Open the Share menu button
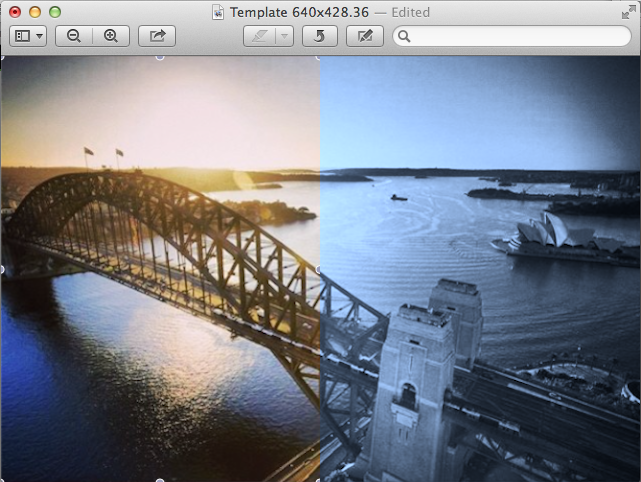The height and width of the screenshot is (482, 641). (157, 36)
